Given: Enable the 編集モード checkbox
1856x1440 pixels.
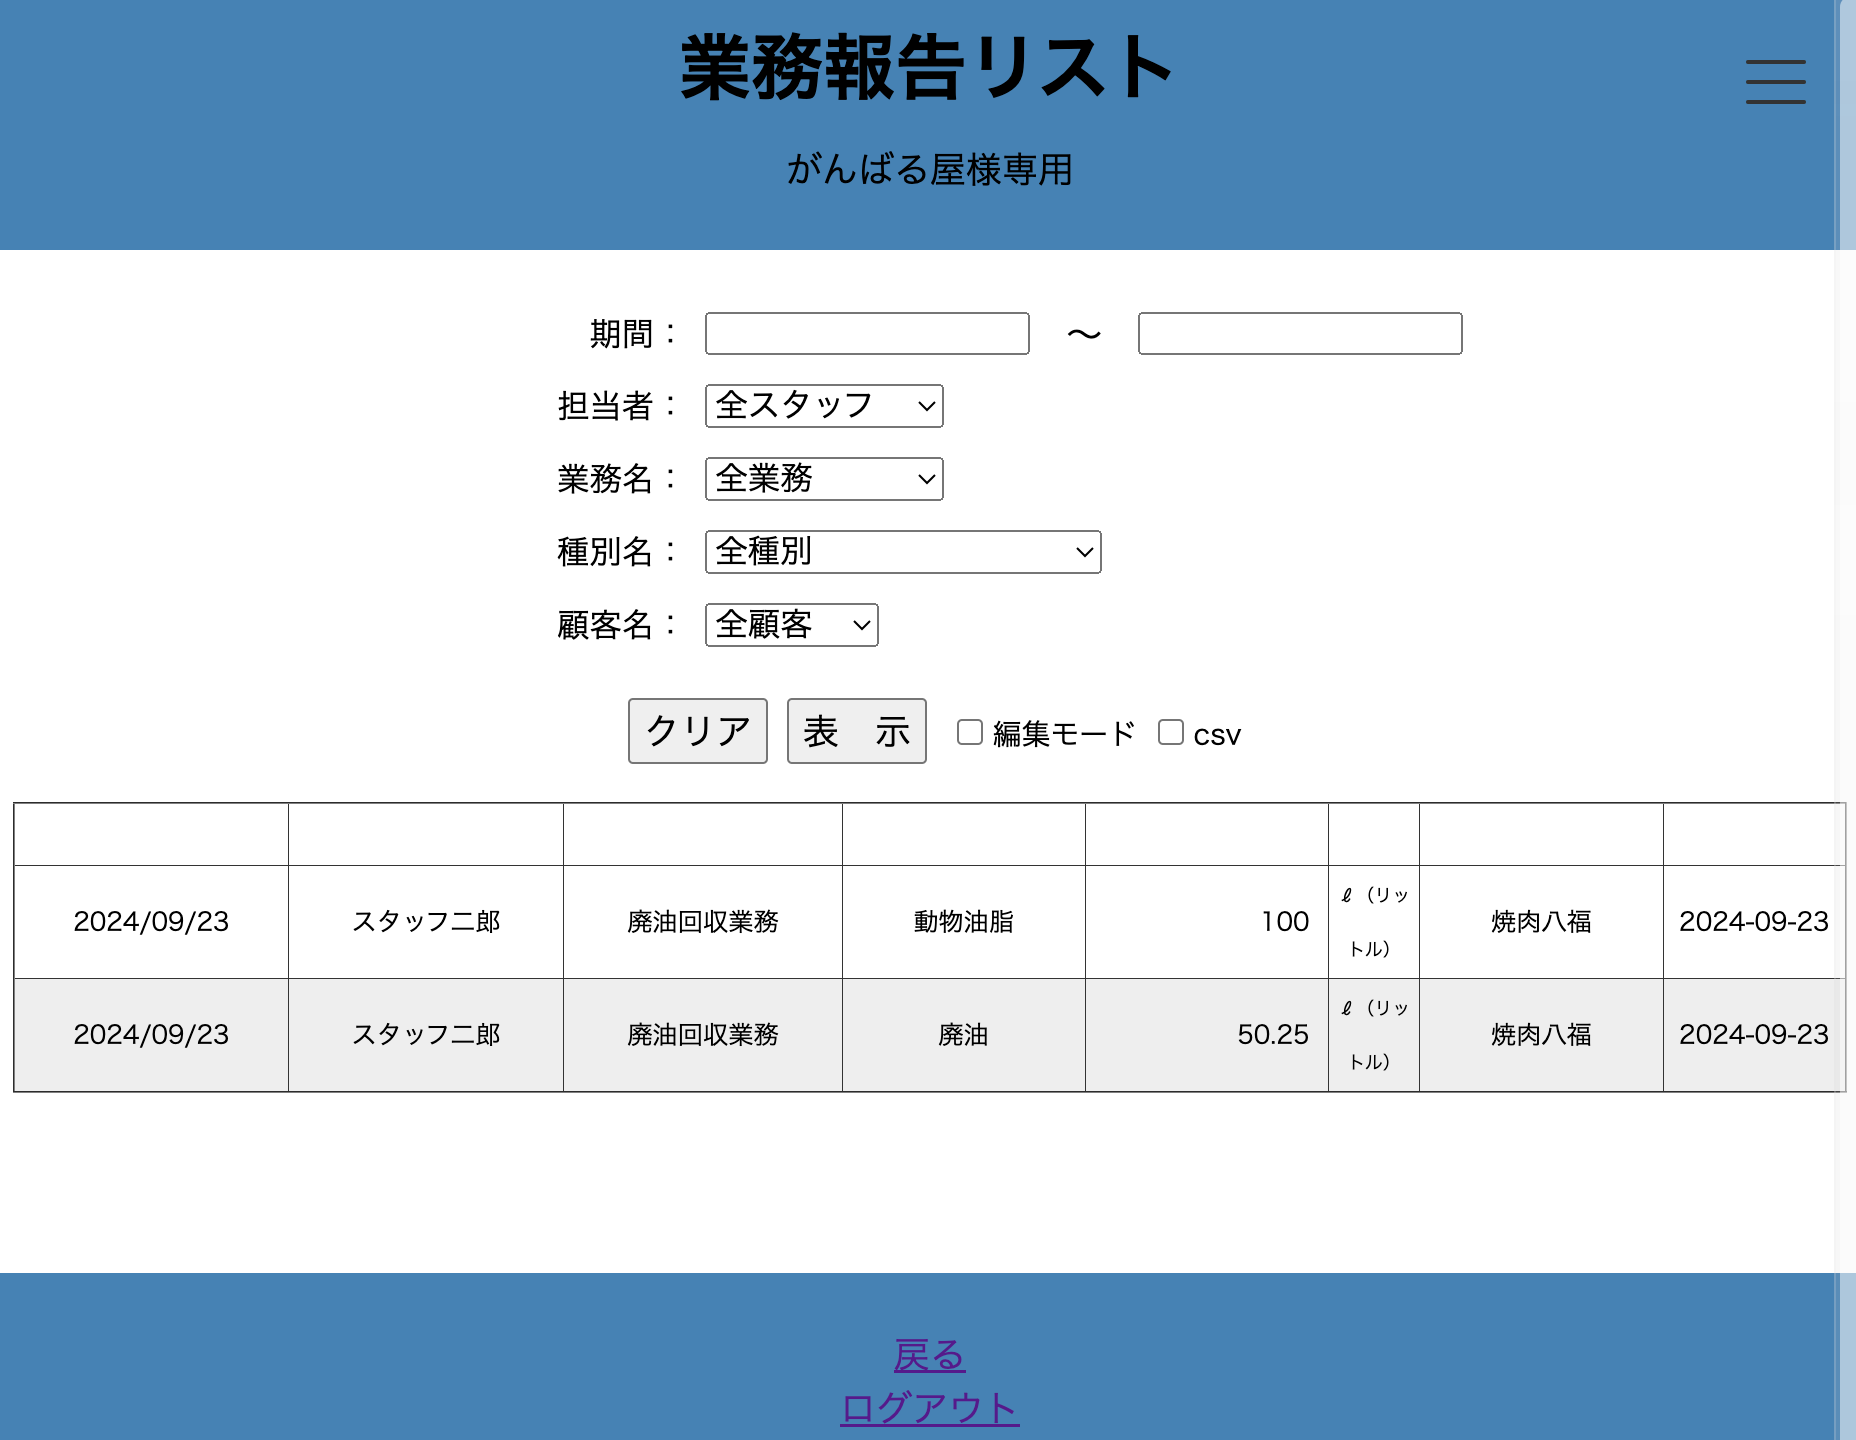Looking at the screenshot, I should click(x=970, y=732).
